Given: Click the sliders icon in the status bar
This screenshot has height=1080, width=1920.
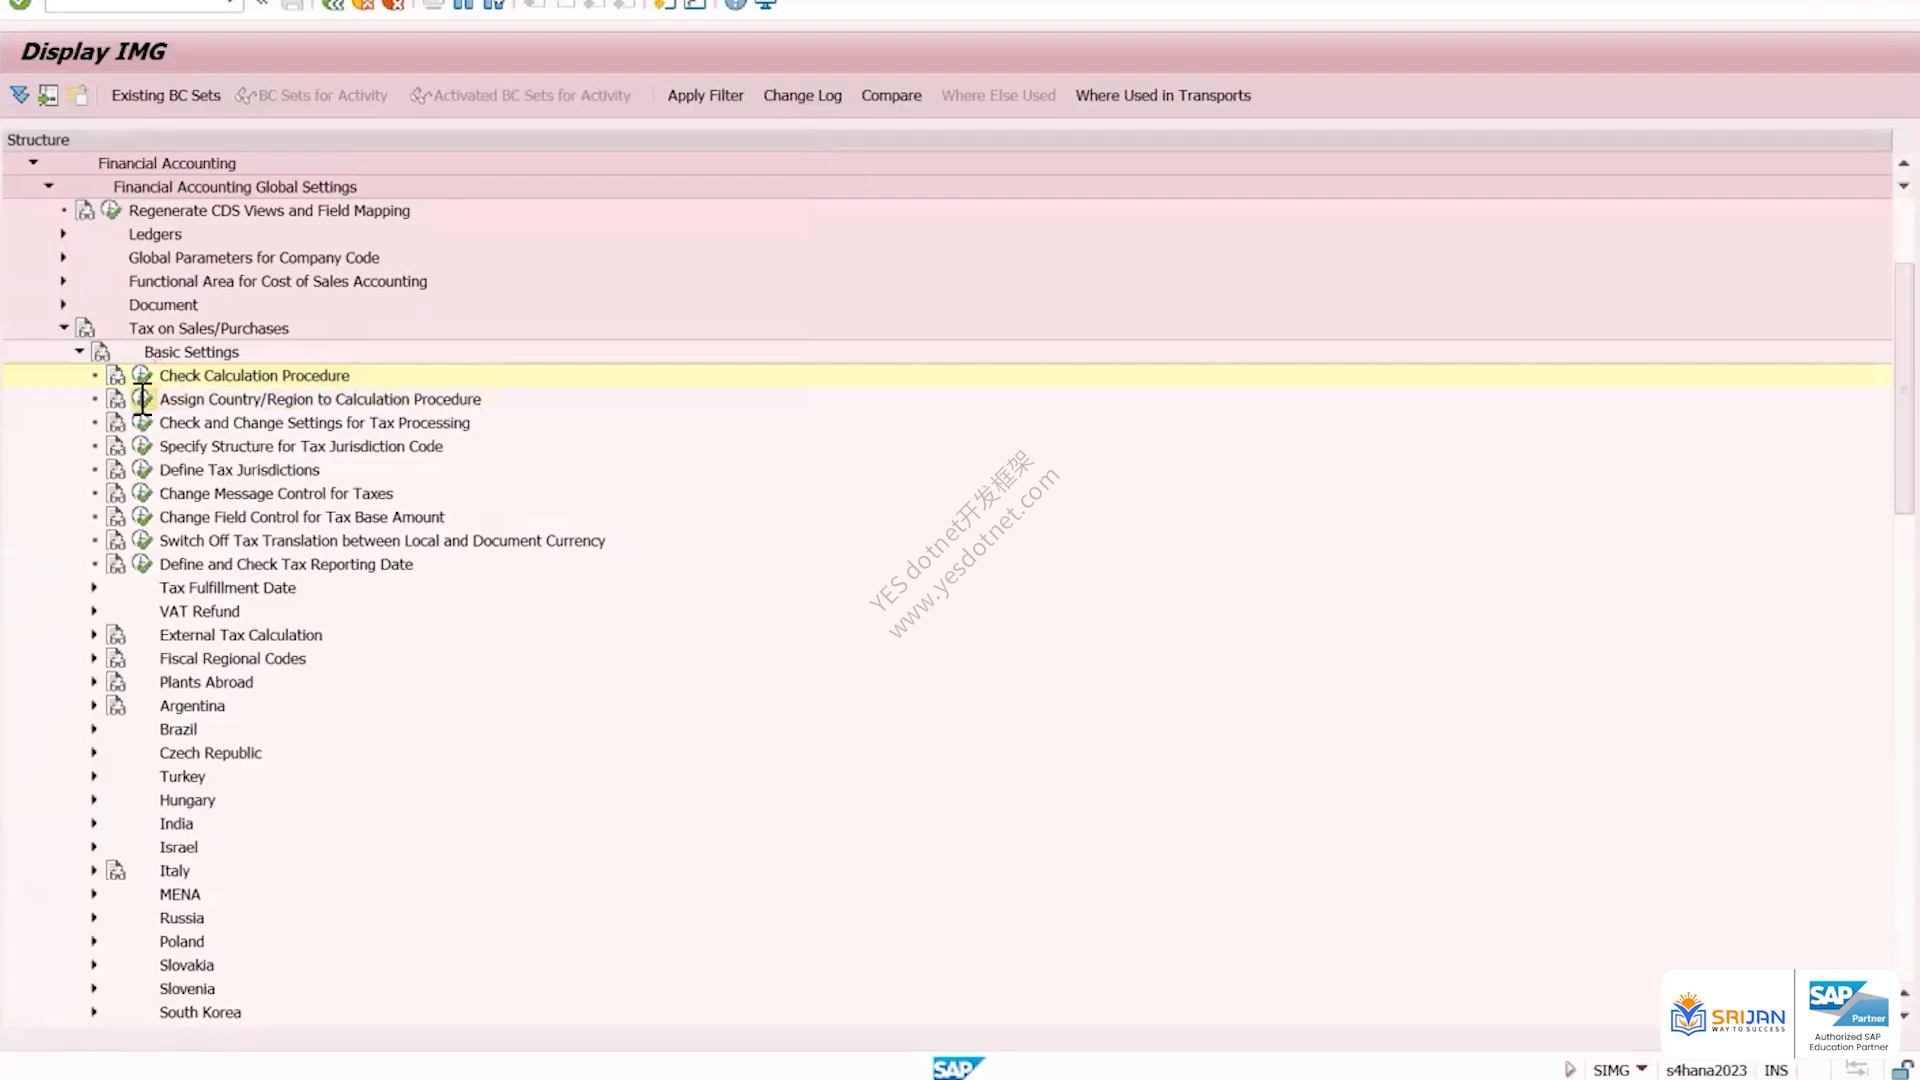Looking at the screenshot, I should 1857,1069.
